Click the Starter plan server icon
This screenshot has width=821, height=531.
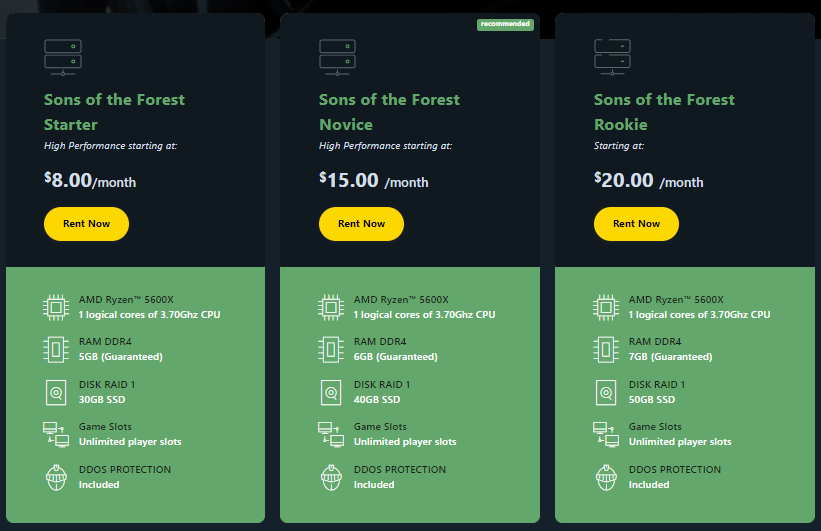(63, 56)
